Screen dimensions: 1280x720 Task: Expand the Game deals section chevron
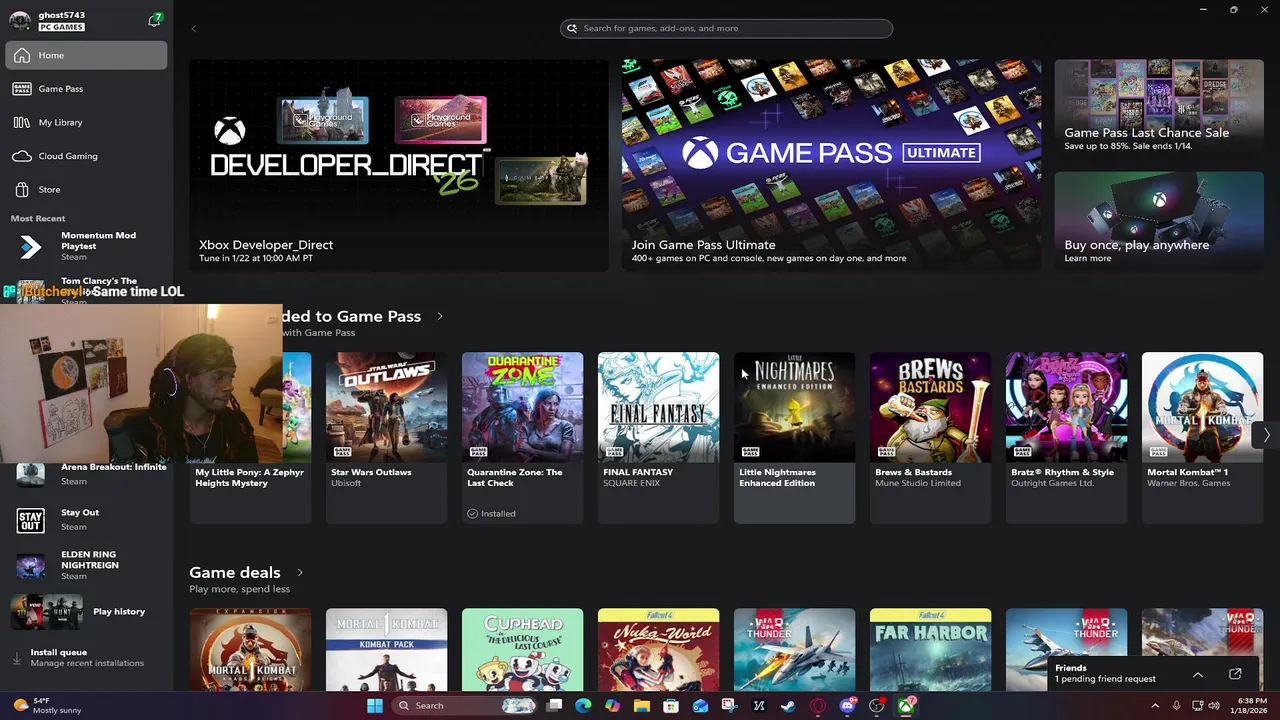[x=299, y=572]
